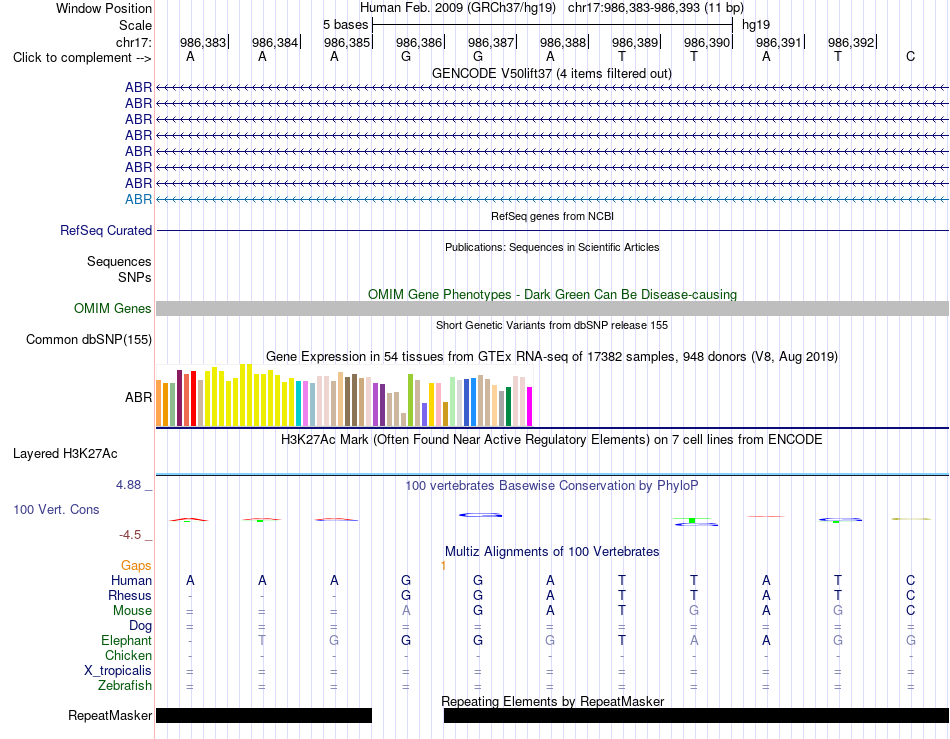The image size is (950, 739).
Task: Click the 'Window Position' label
Action: click(x=104, y=8)
